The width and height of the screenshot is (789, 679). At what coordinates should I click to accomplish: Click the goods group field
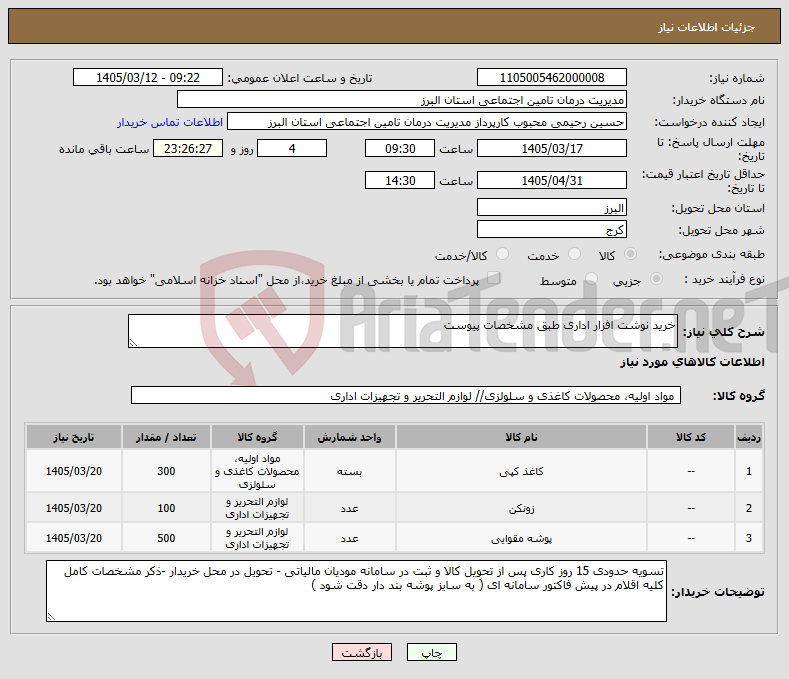(x=406, y=396)
